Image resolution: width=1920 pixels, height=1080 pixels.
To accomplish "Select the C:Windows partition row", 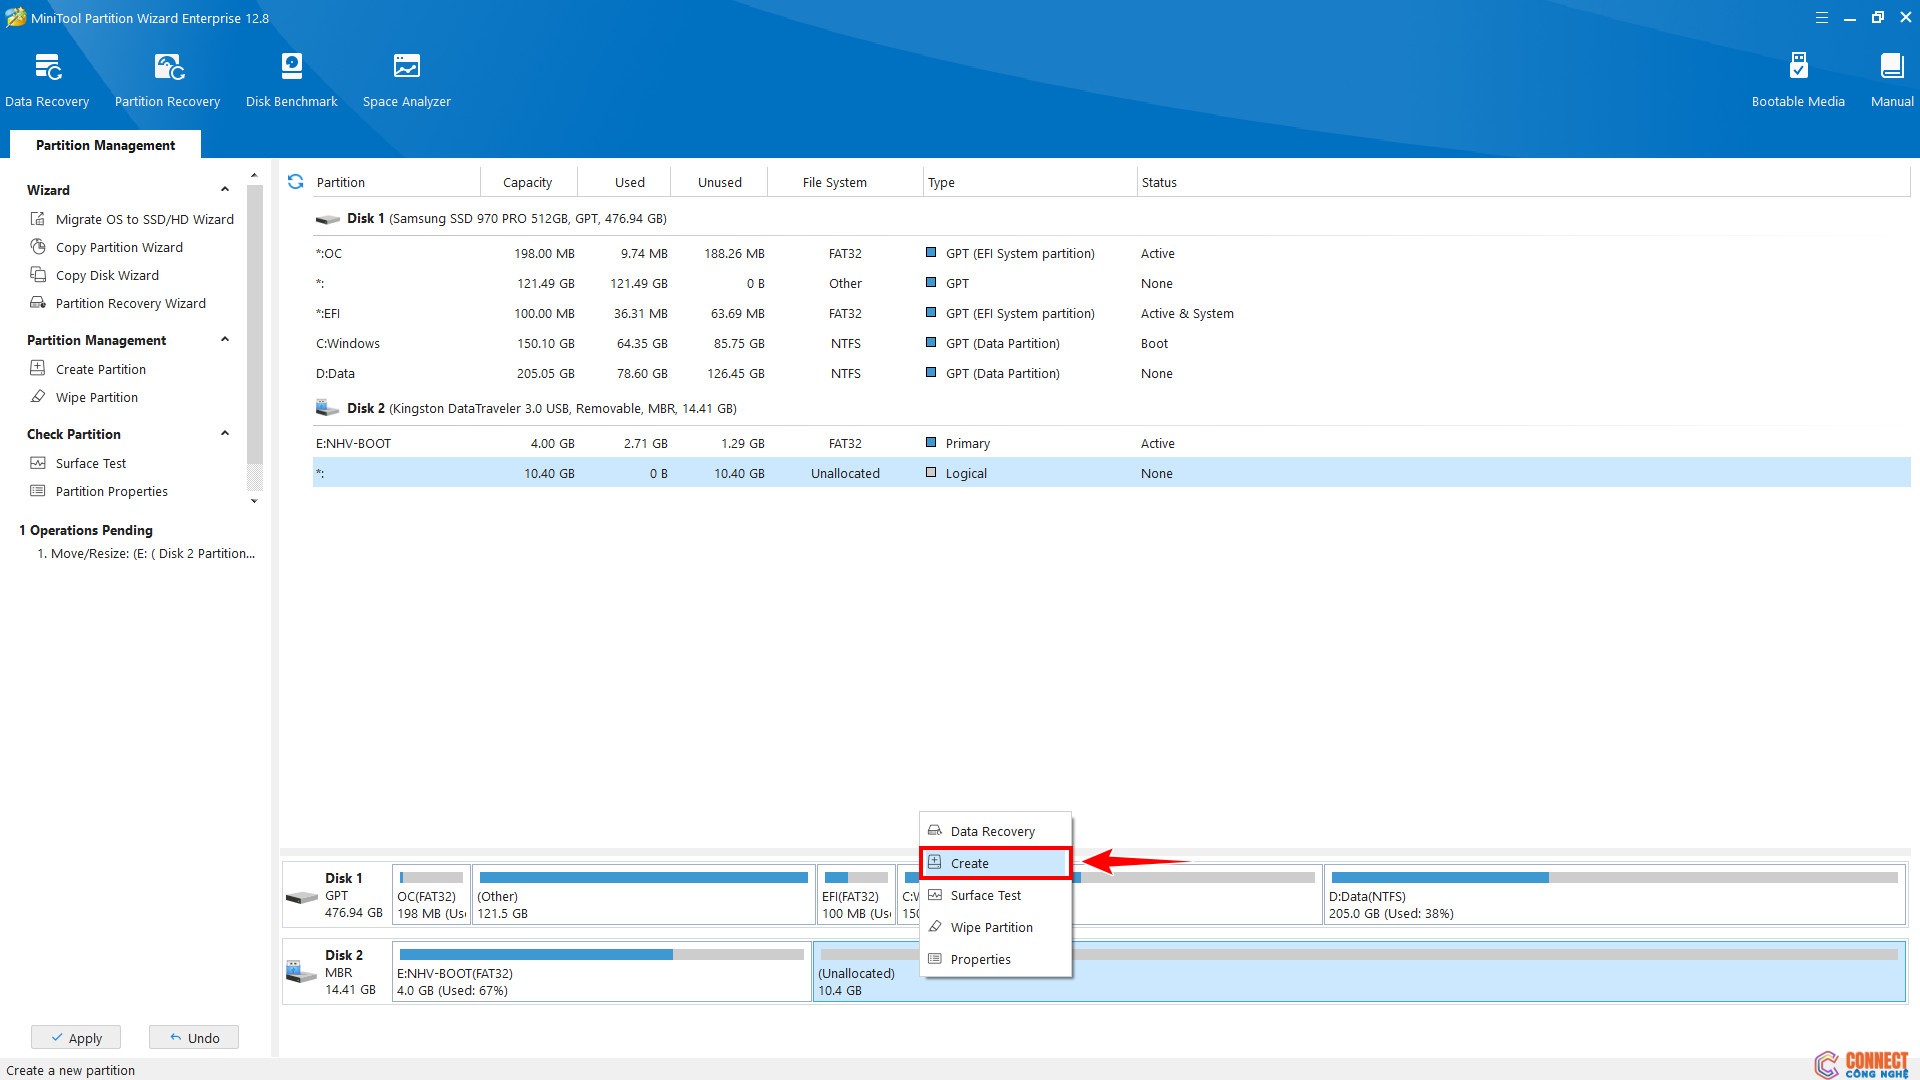I will (x=1111, y=343).
